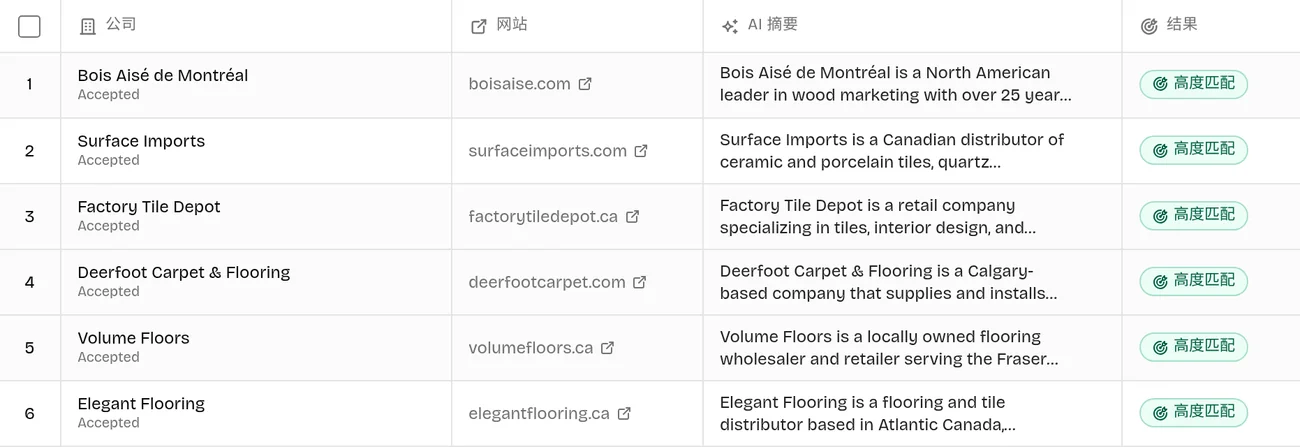Sort by the 网站 column header
The height and width of the screenshot is (447, 1300).
(x=512, y=25)
